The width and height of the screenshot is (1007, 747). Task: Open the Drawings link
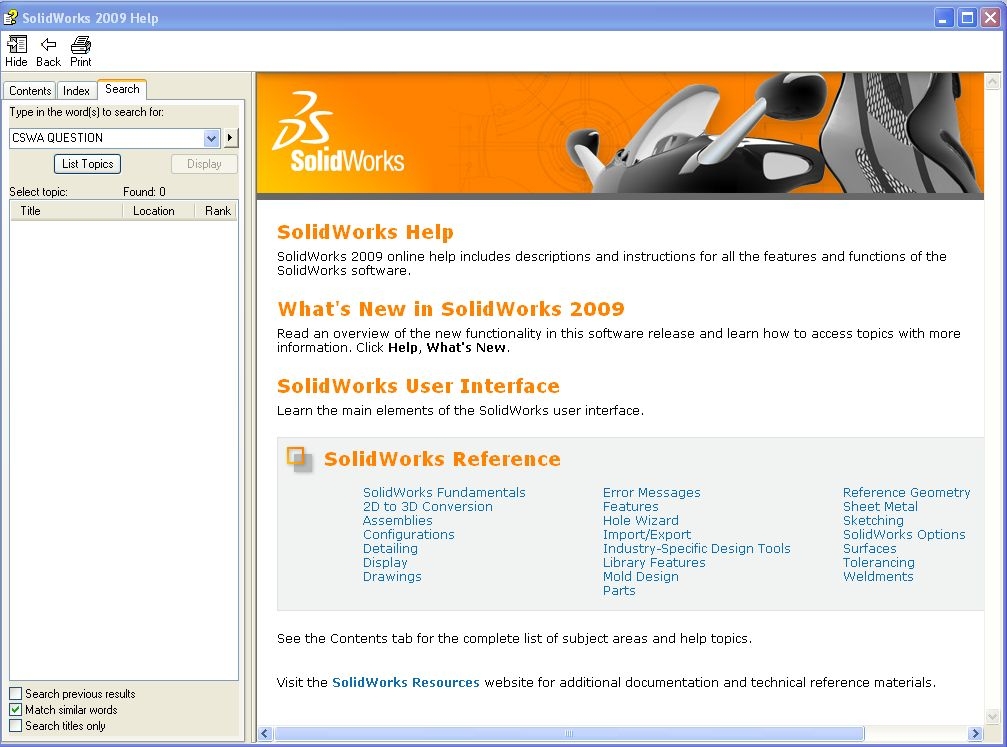(x=392, y=577)
